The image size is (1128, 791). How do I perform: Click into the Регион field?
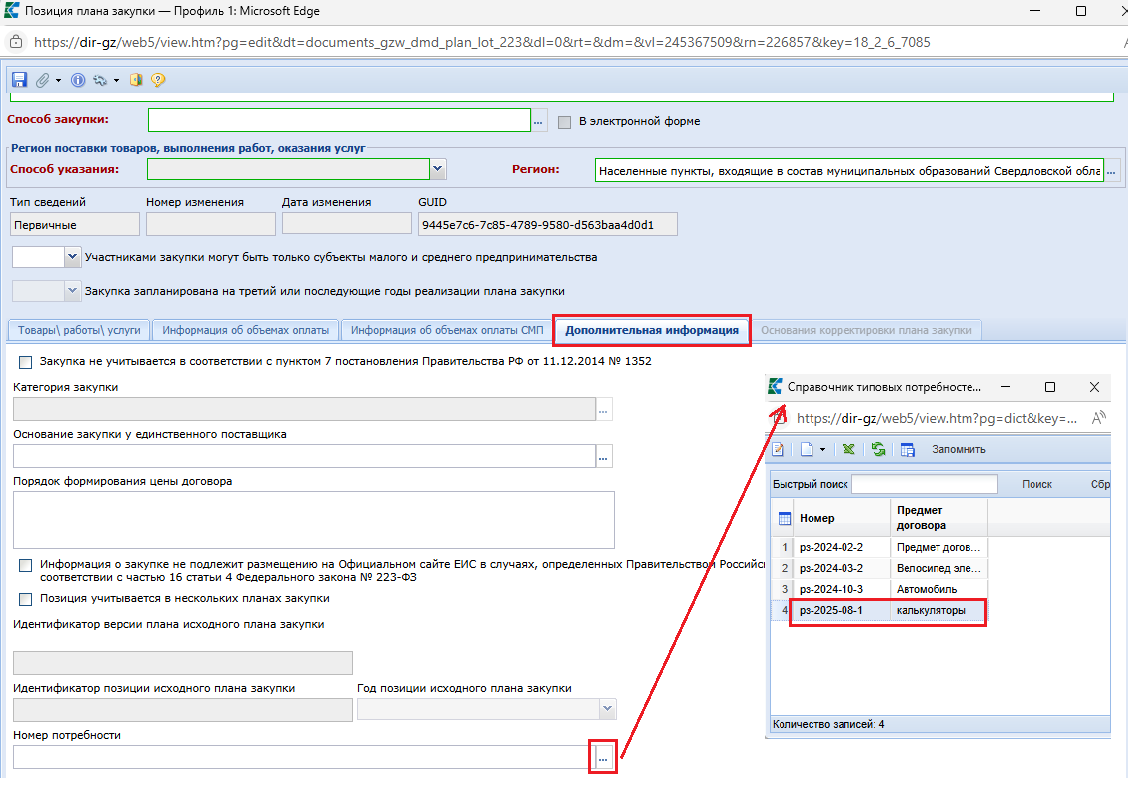pyautogui.click(x=849, y=170)
